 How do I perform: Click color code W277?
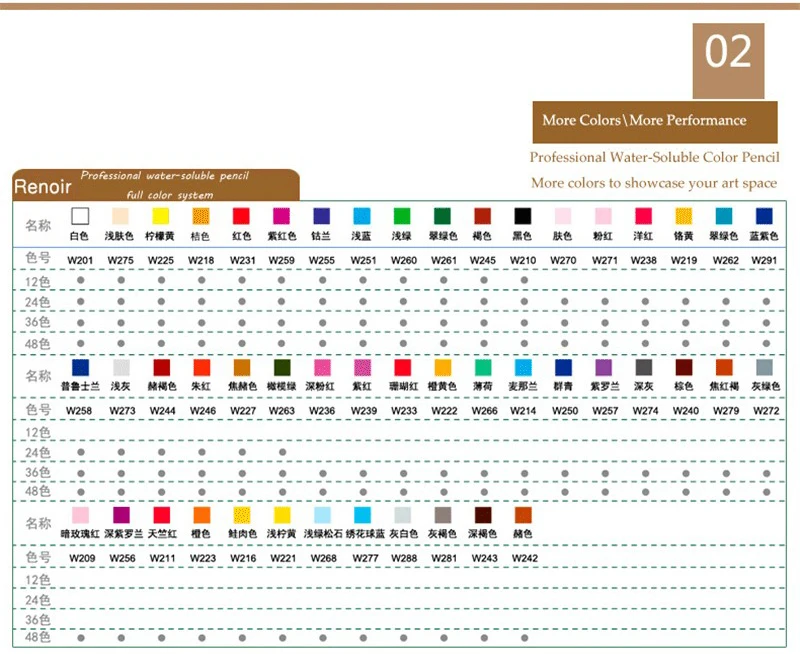[365, 558]
